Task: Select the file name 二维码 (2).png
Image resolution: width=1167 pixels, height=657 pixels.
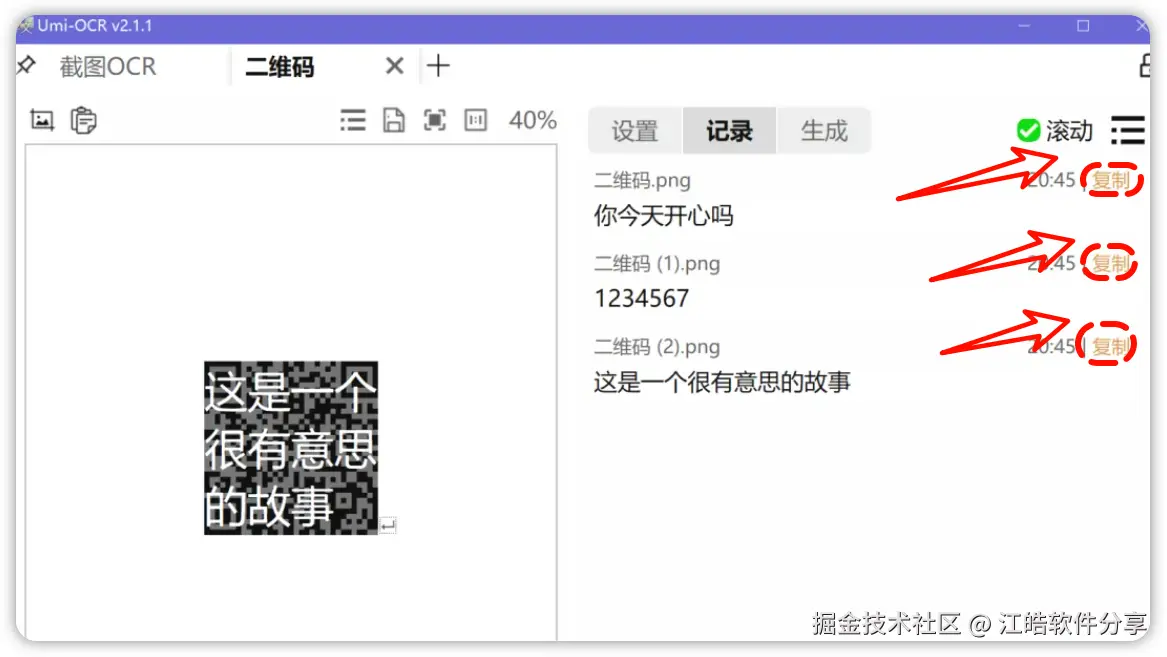Action: 657,347
